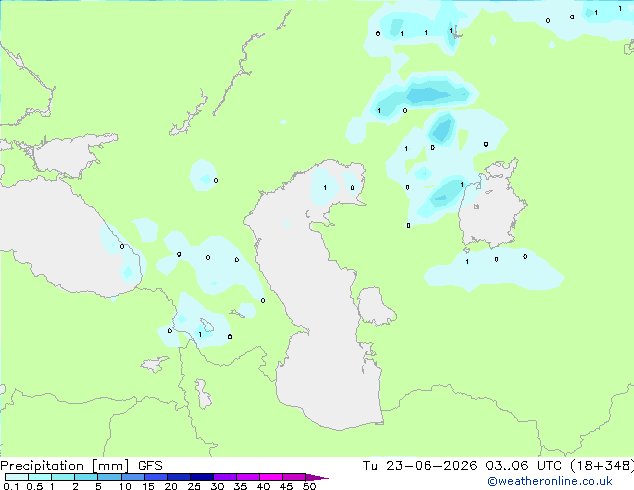Select the 5–10 mm legend swatch

click(109, 477)
